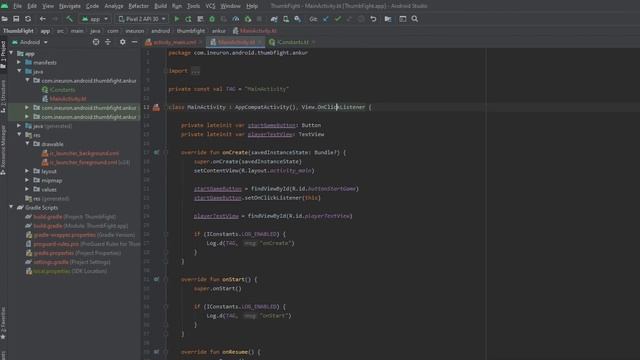
Task: Click Apply Changes and Restart Activity icon
Action: [188, 19]
